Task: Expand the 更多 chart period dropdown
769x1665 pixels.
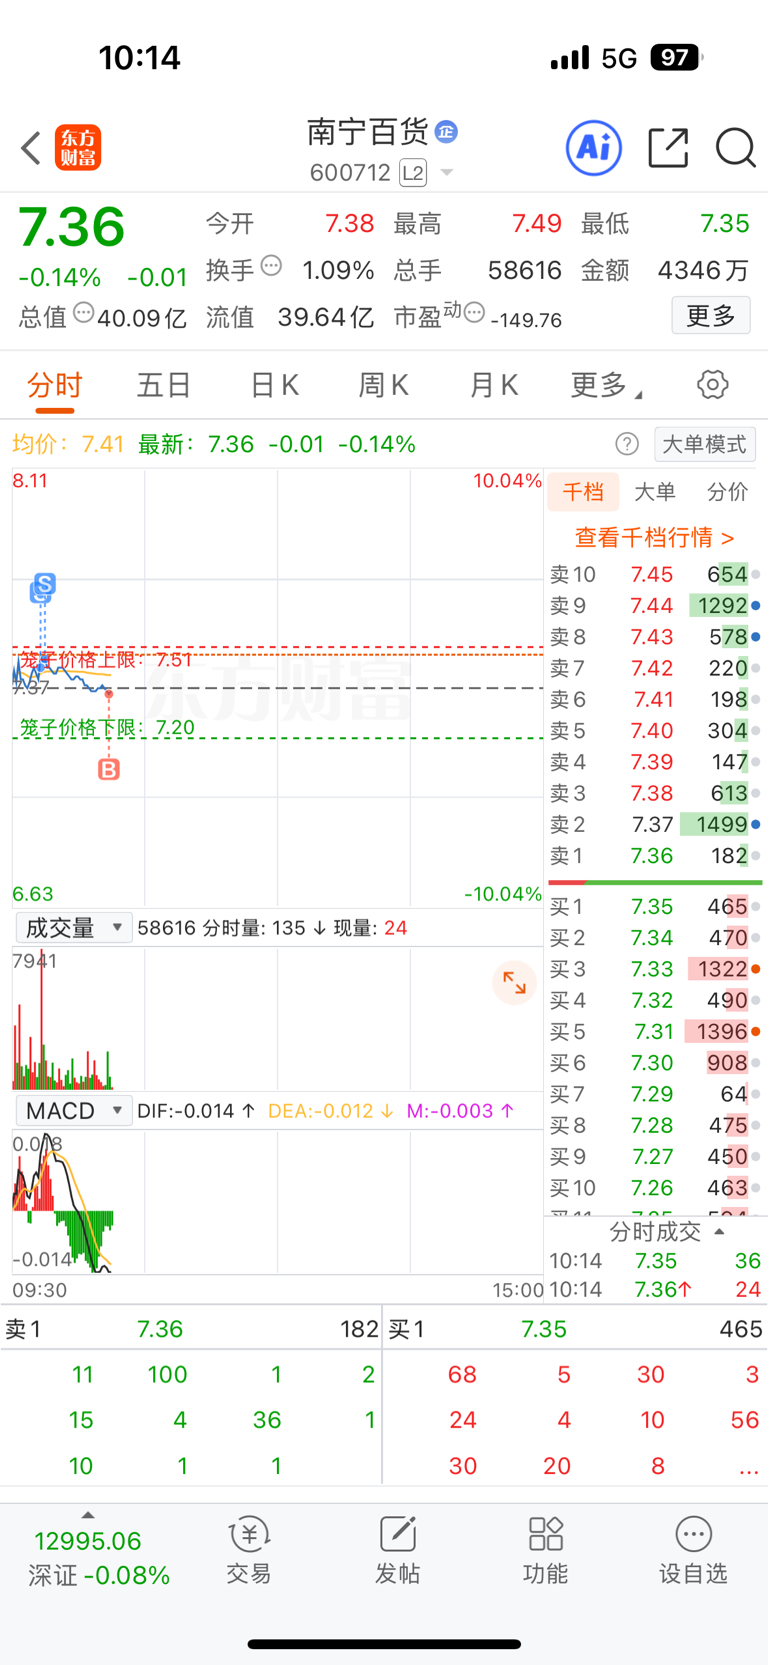Action: (x=606, y=385)
